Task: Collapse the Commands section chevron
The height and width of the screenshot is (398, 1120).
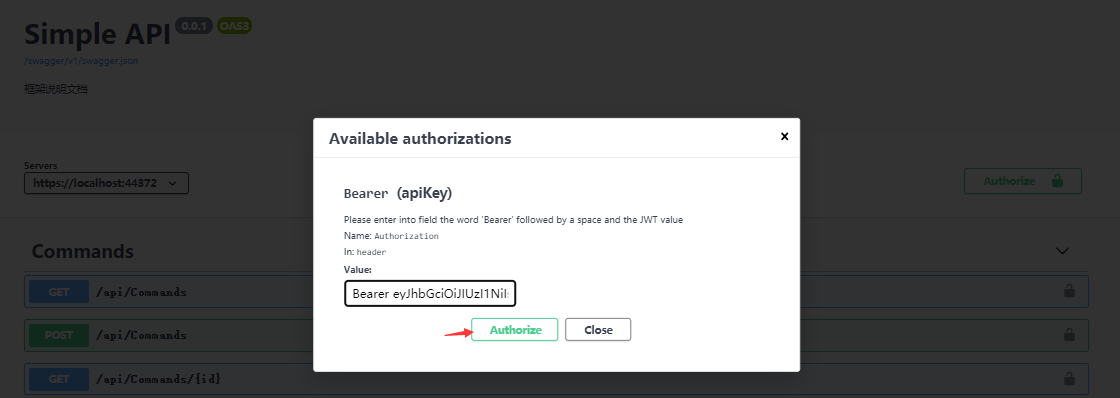Action: pyautogui.click(x=1062, y=251)
